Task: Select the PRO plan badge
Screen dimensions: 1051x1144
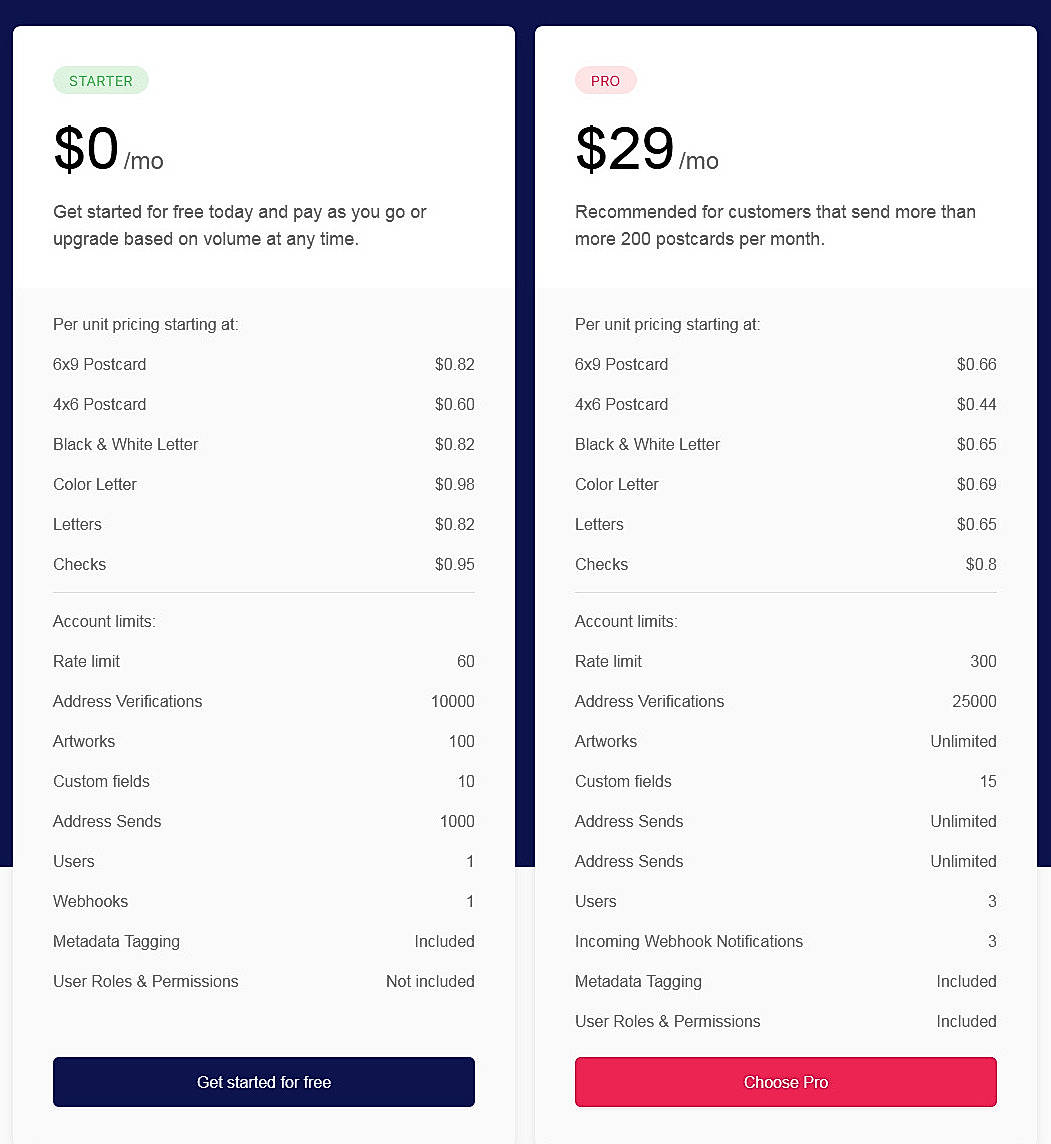Action: [605, 80]
